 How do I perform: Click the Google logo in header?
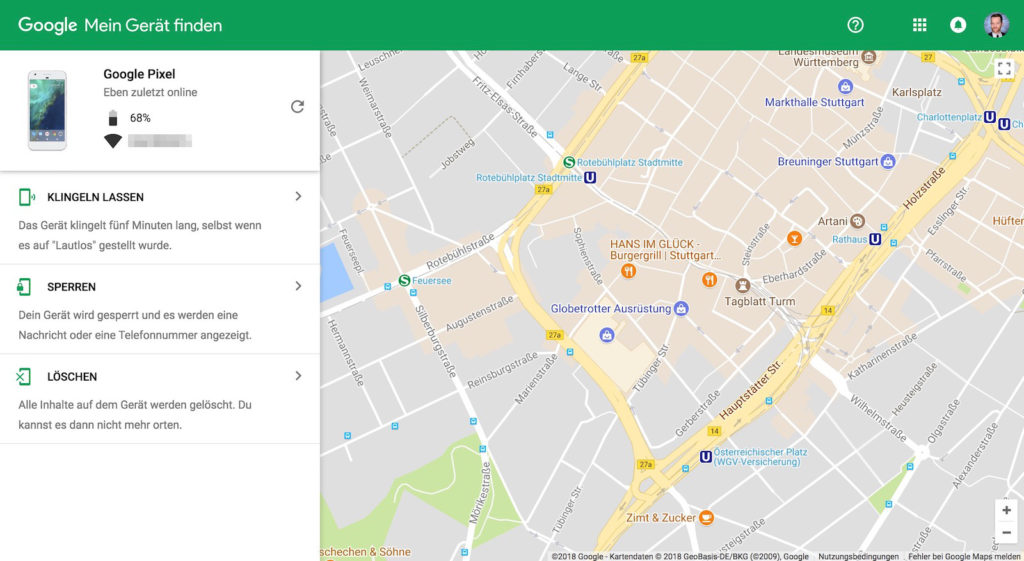(x=48, y=25)
